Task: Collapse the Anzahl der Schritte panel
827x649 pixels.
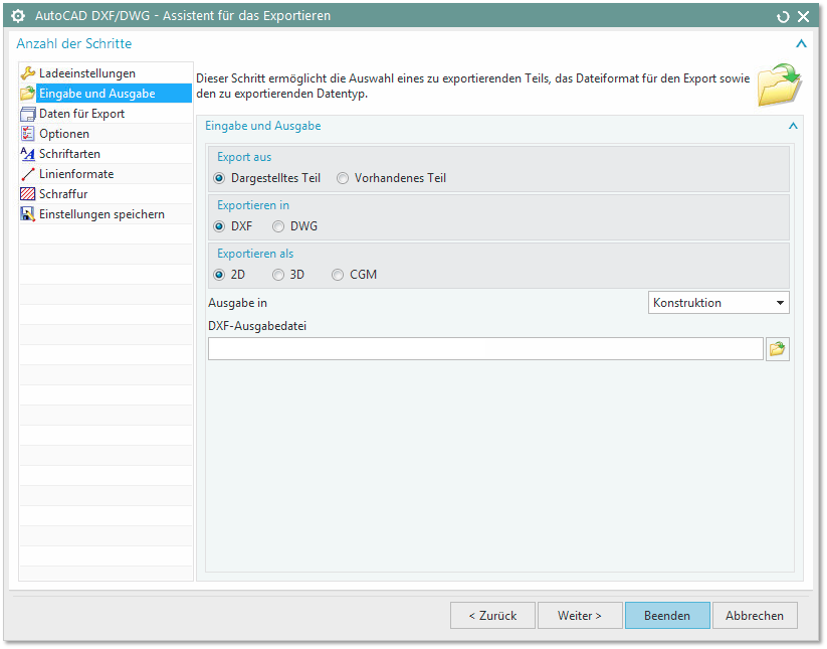Action: pos(800,44)
